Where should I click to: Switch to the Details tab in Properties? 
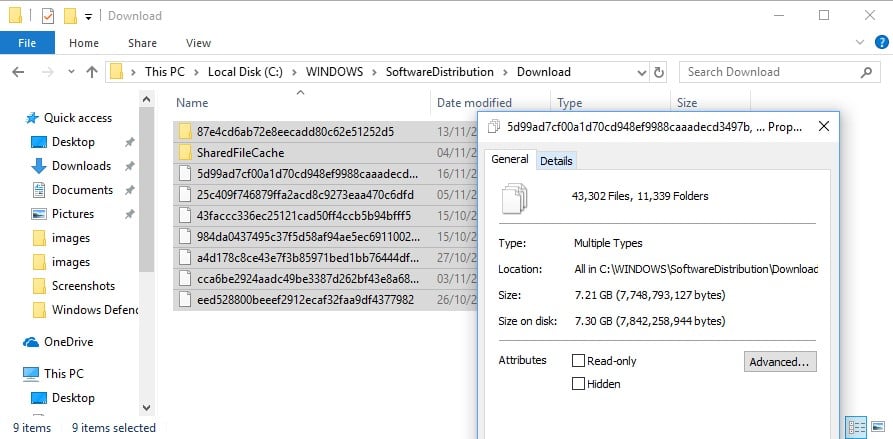pyautogui.click(x=556, y=161)
